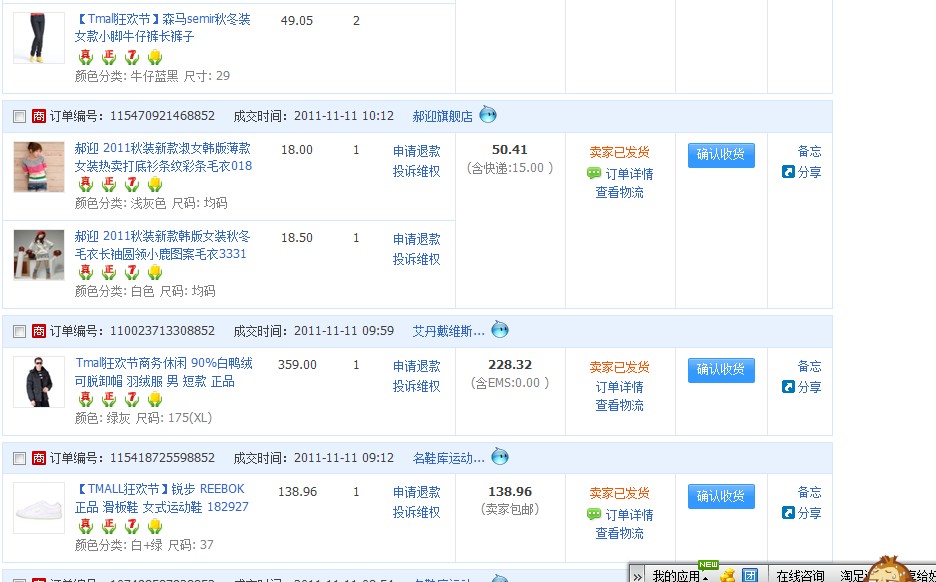This screenshot has width=936, height=582.
Task: Click 7-day return badge under semir jeans
Action: (132, 57)
